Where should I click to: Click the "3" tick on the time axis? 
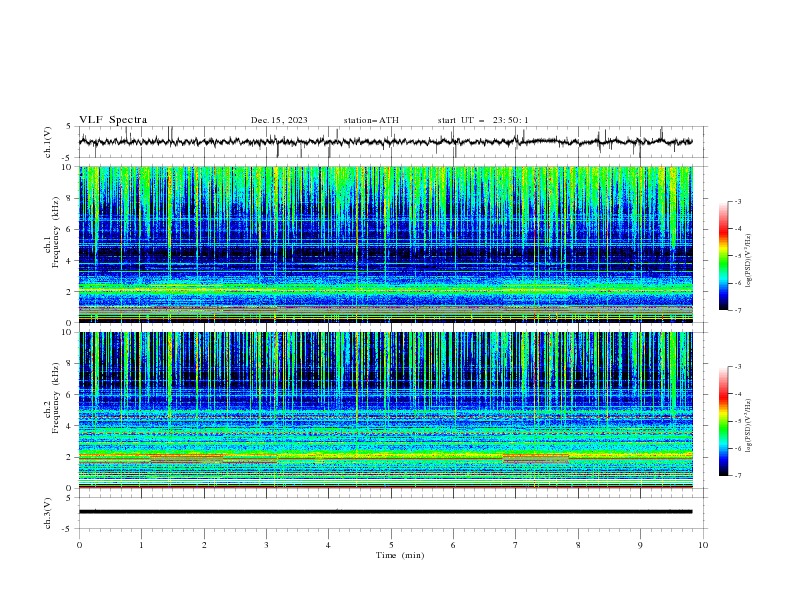pyautogui.click(x=266, y=545)
